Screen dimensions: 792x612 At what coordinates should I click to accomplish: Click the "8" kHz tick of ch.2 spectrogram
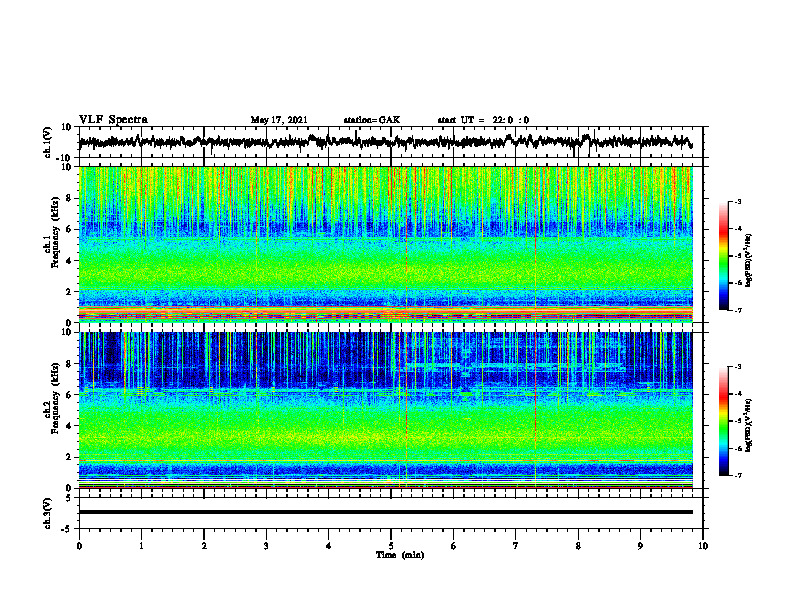[70, 364]
